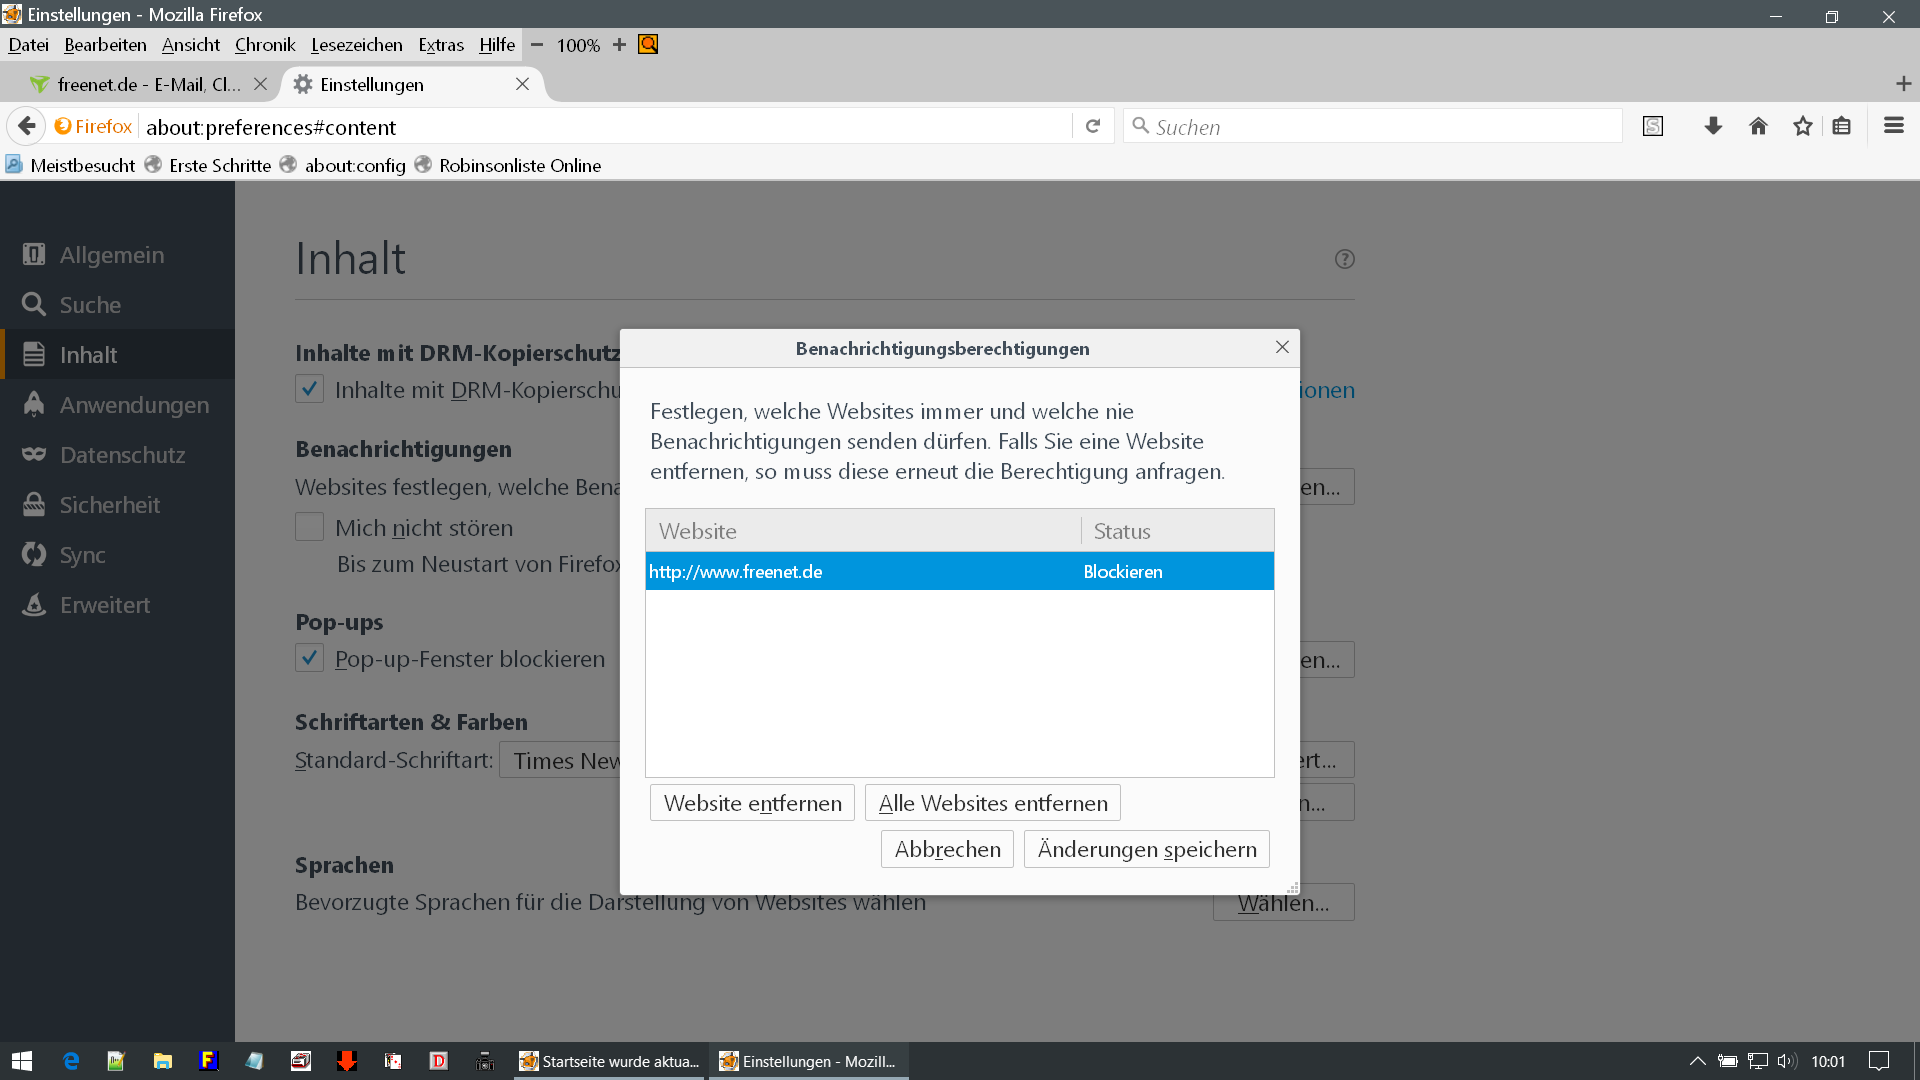Open the Lesezeichen menu

click(x=356, y=45)
